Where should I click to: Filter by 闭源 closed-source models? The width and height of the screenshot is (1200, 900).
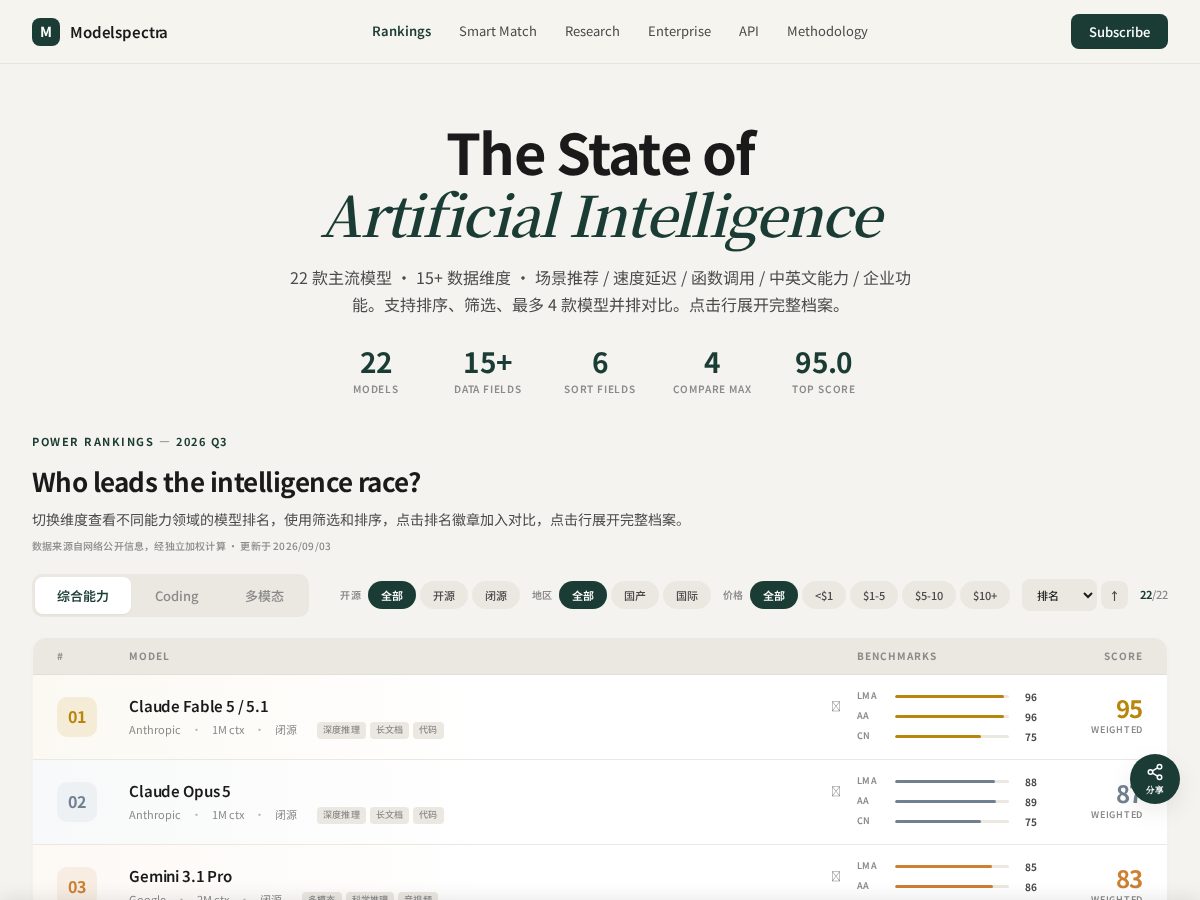click(496, 595)
